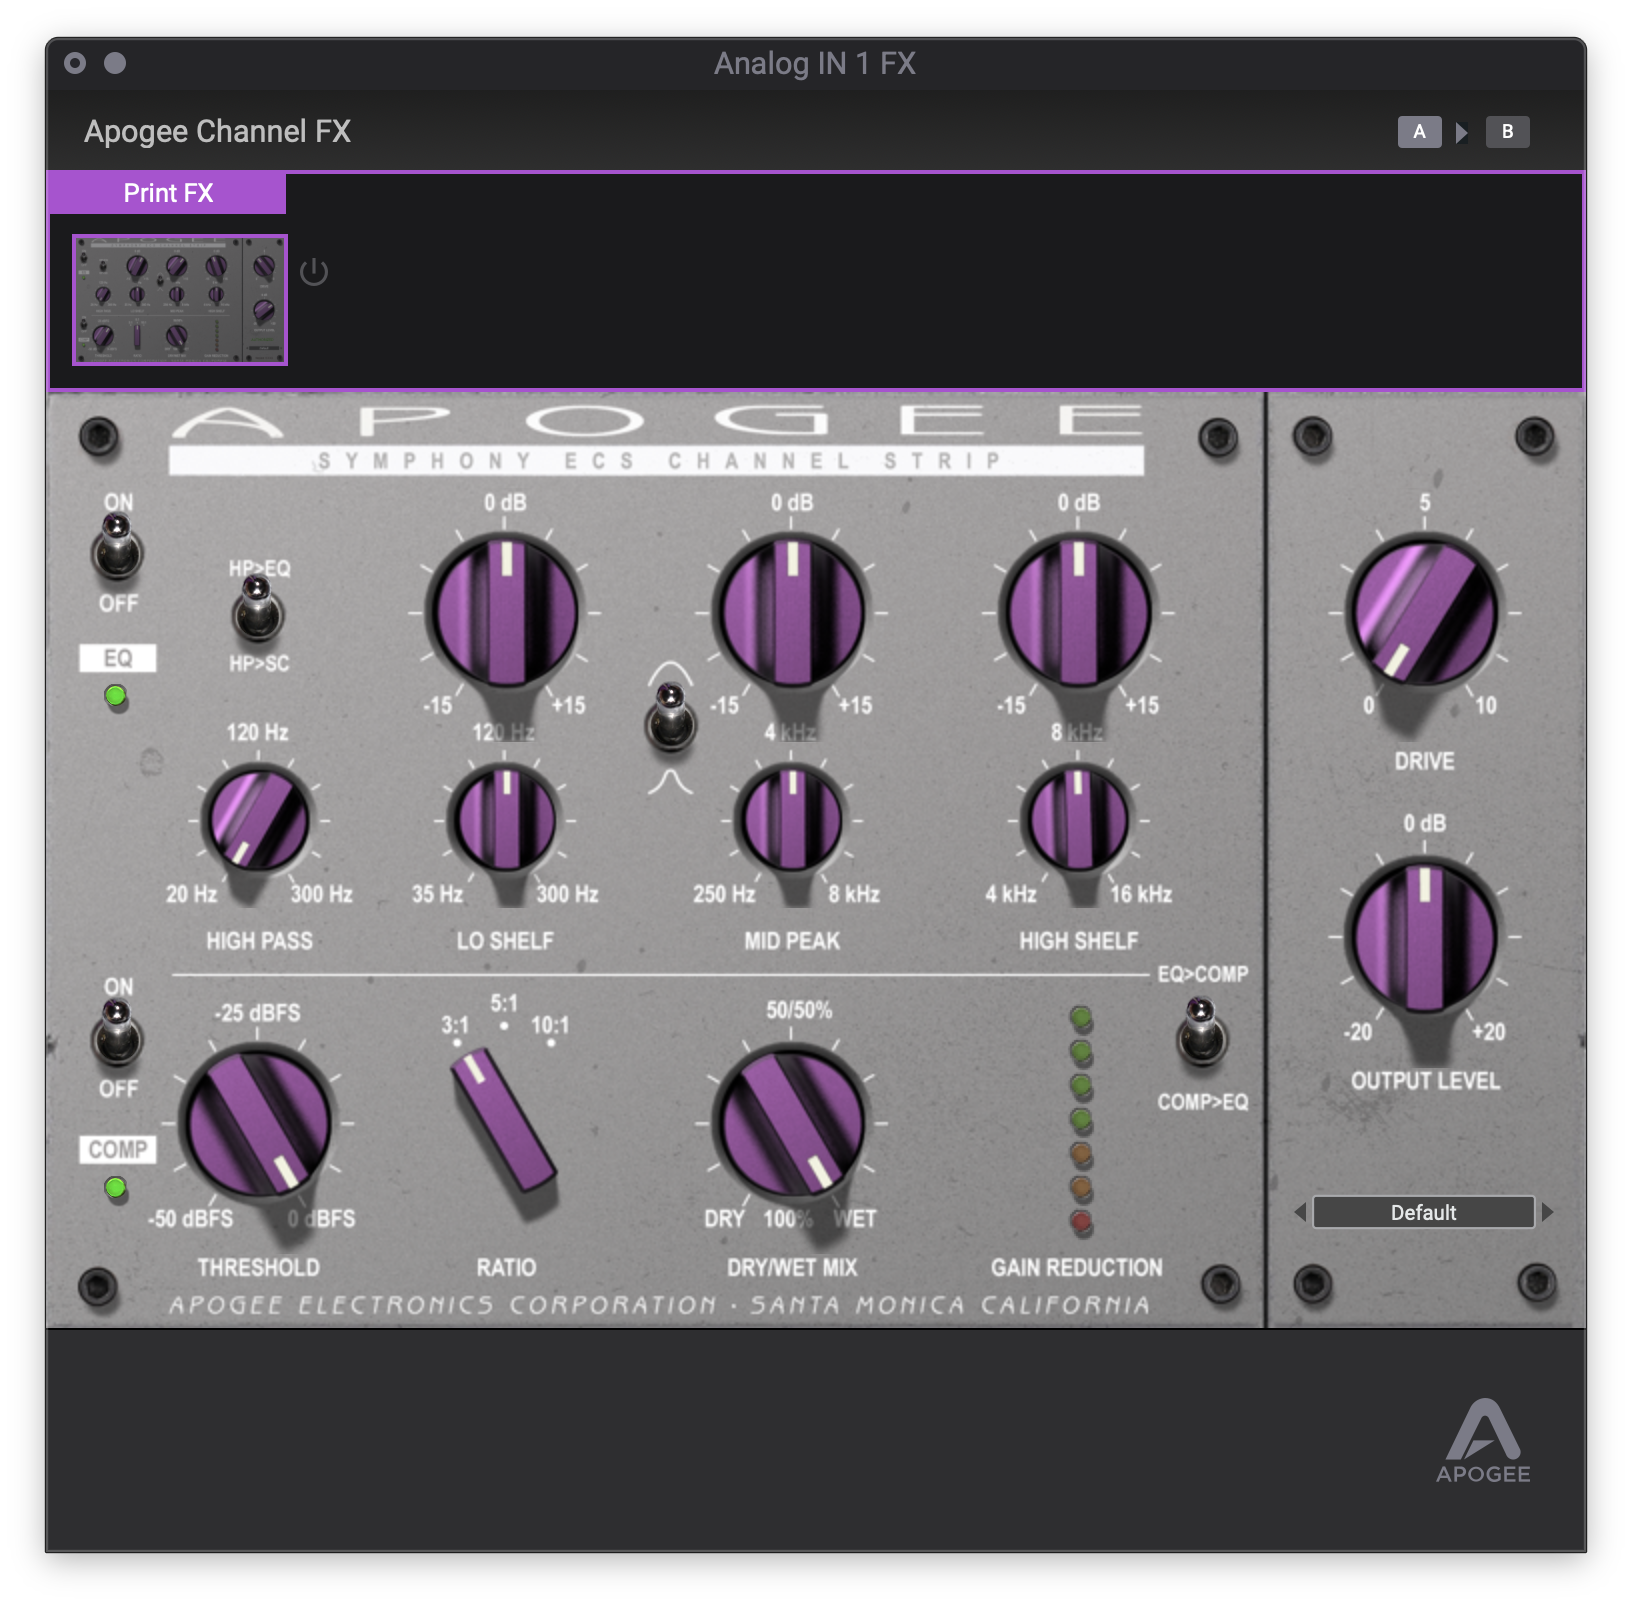Select the A preset slot button
The height and width of the screenshot is (1606, 1632).
(x=1419, y=131)
